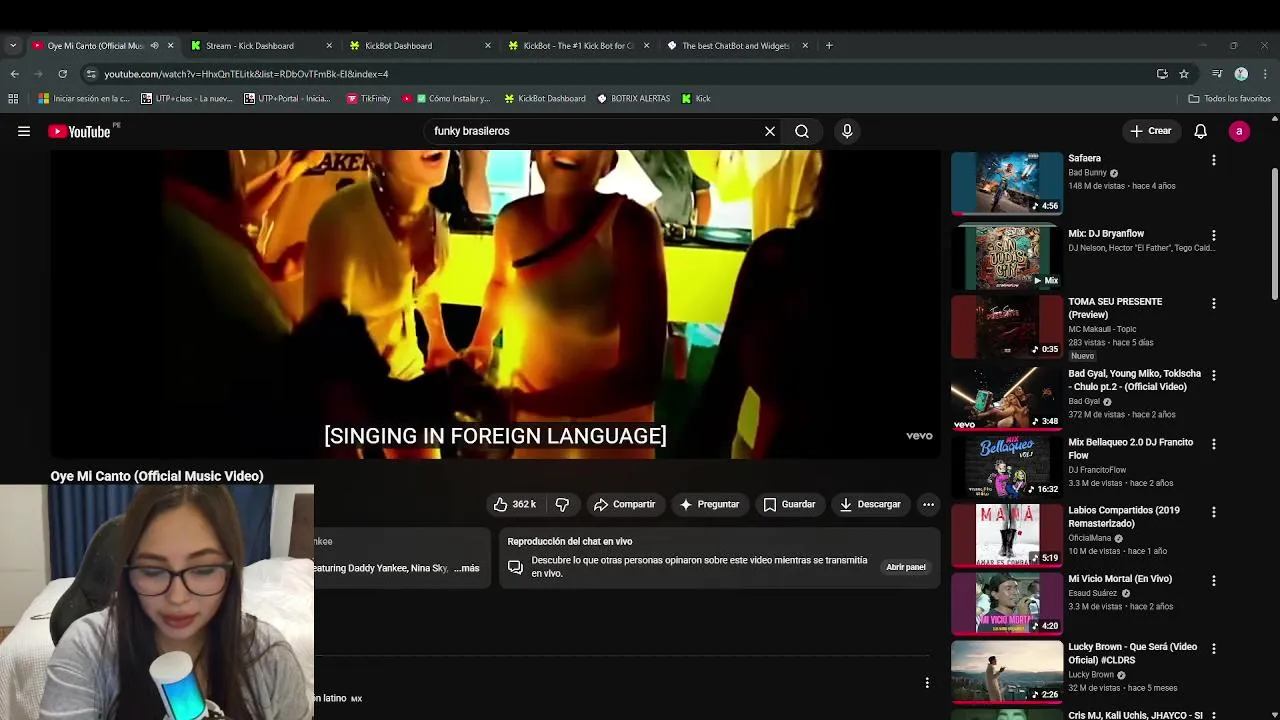Open BOTRIX ALERTAS bookmark
The width and height of the screenshot is (1280, 720).
coord(633,98)
